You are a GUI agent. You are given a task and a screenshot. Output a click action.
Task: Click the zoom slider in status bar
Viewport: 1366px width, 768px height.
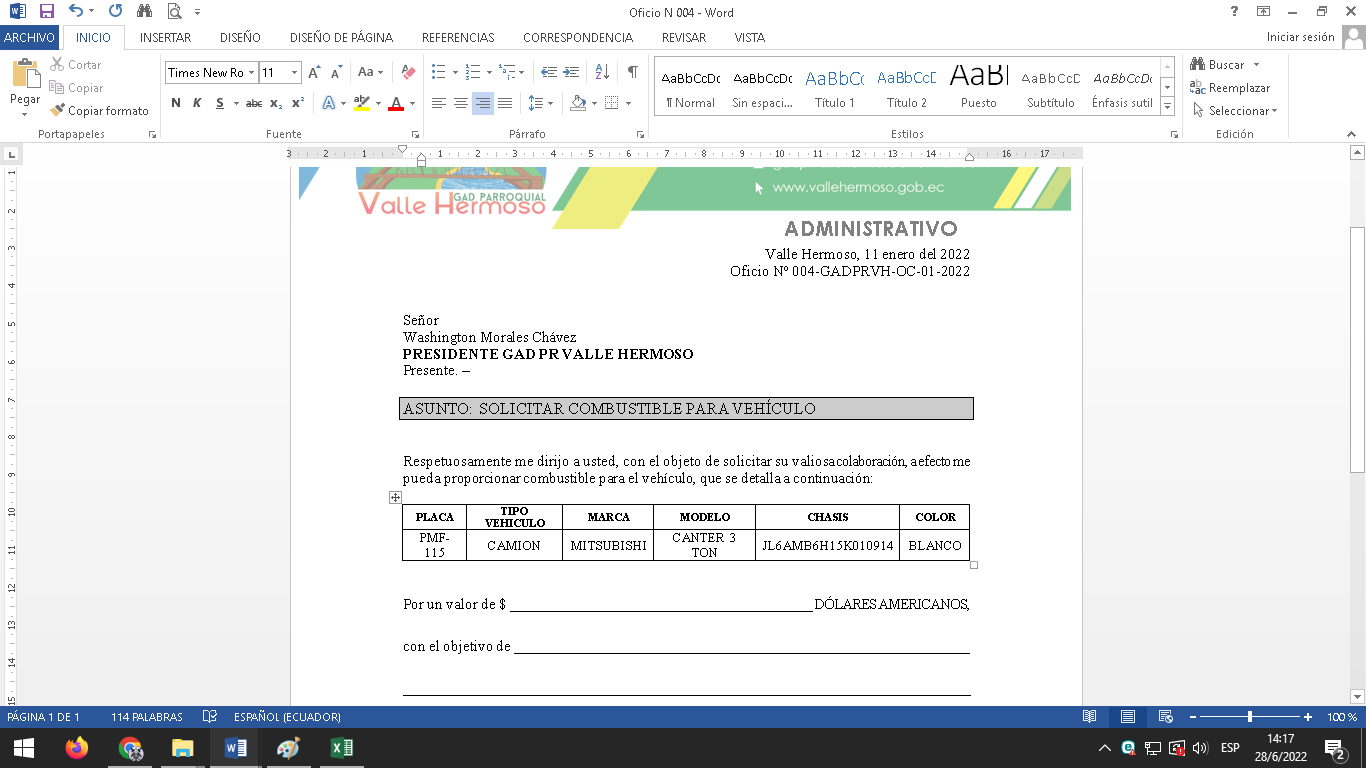[1250, 717]
